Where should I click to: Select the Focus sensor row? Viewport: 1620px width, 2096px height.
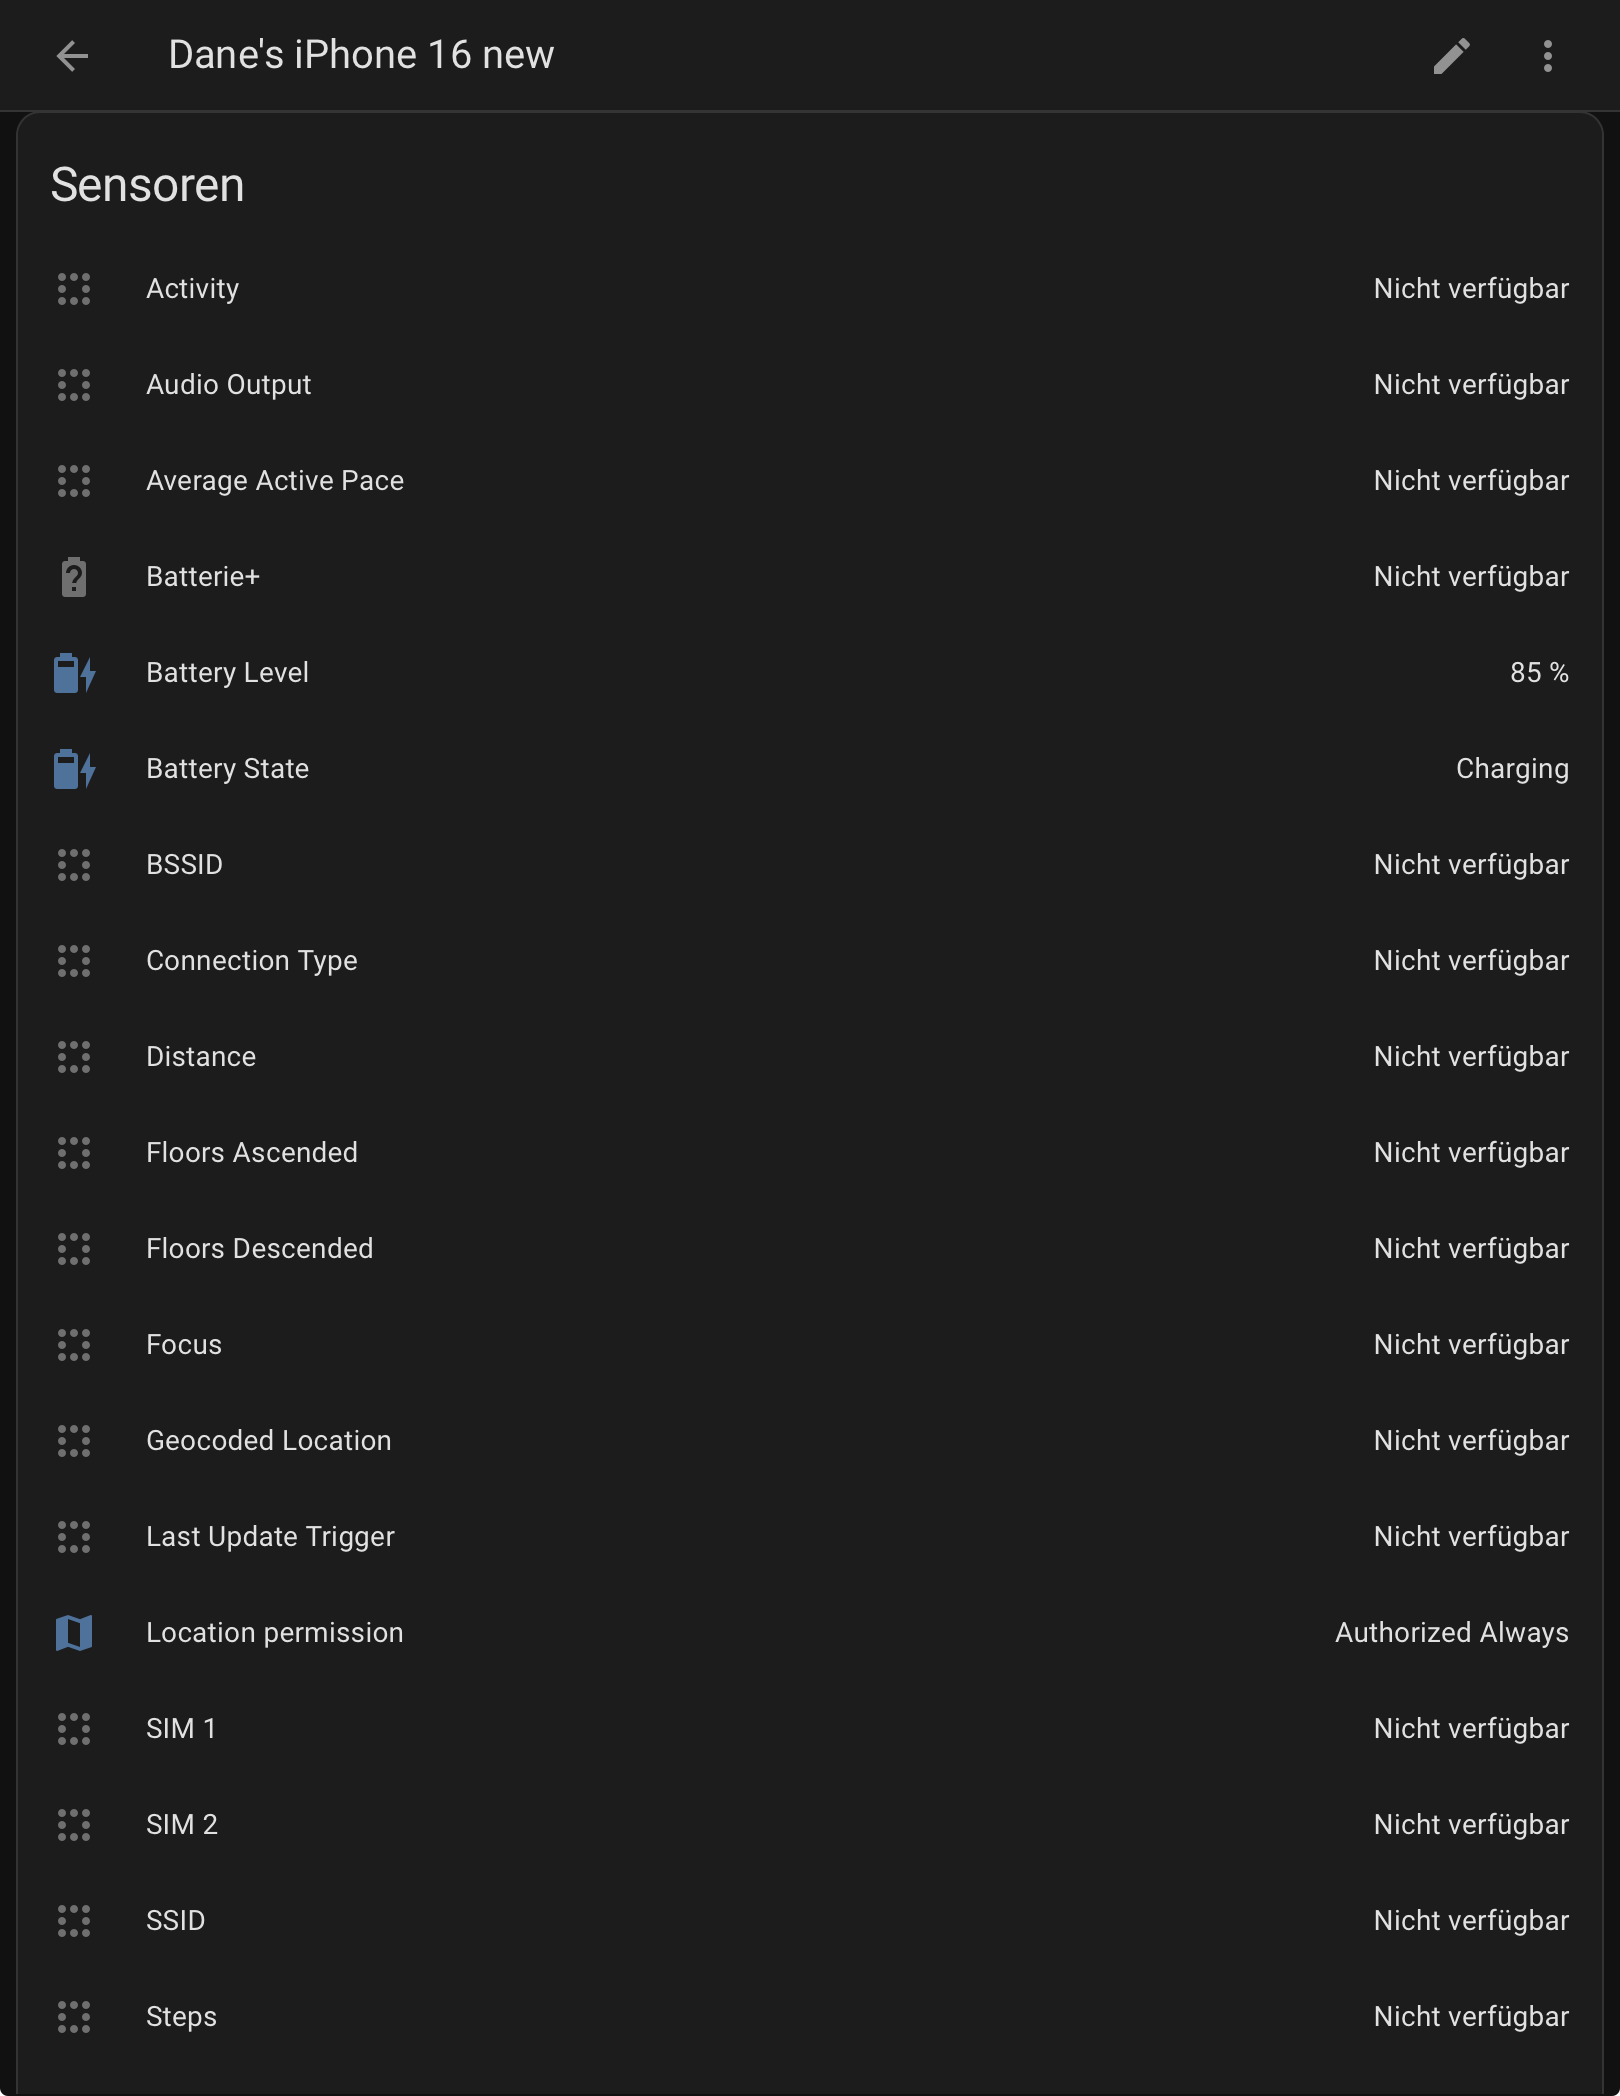click(184, 1345)
